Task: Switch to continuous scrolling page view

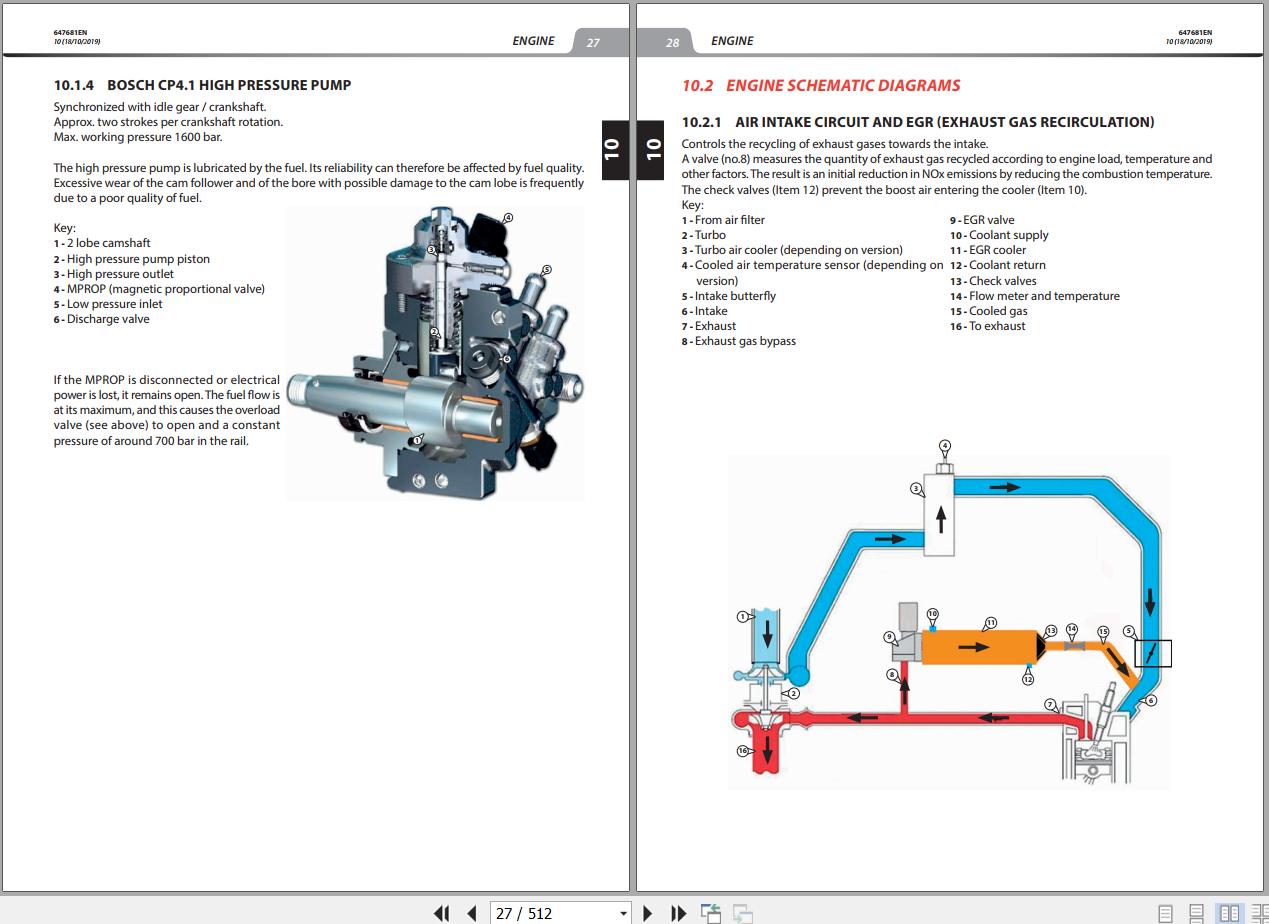Action: (x=1196, y=913)
